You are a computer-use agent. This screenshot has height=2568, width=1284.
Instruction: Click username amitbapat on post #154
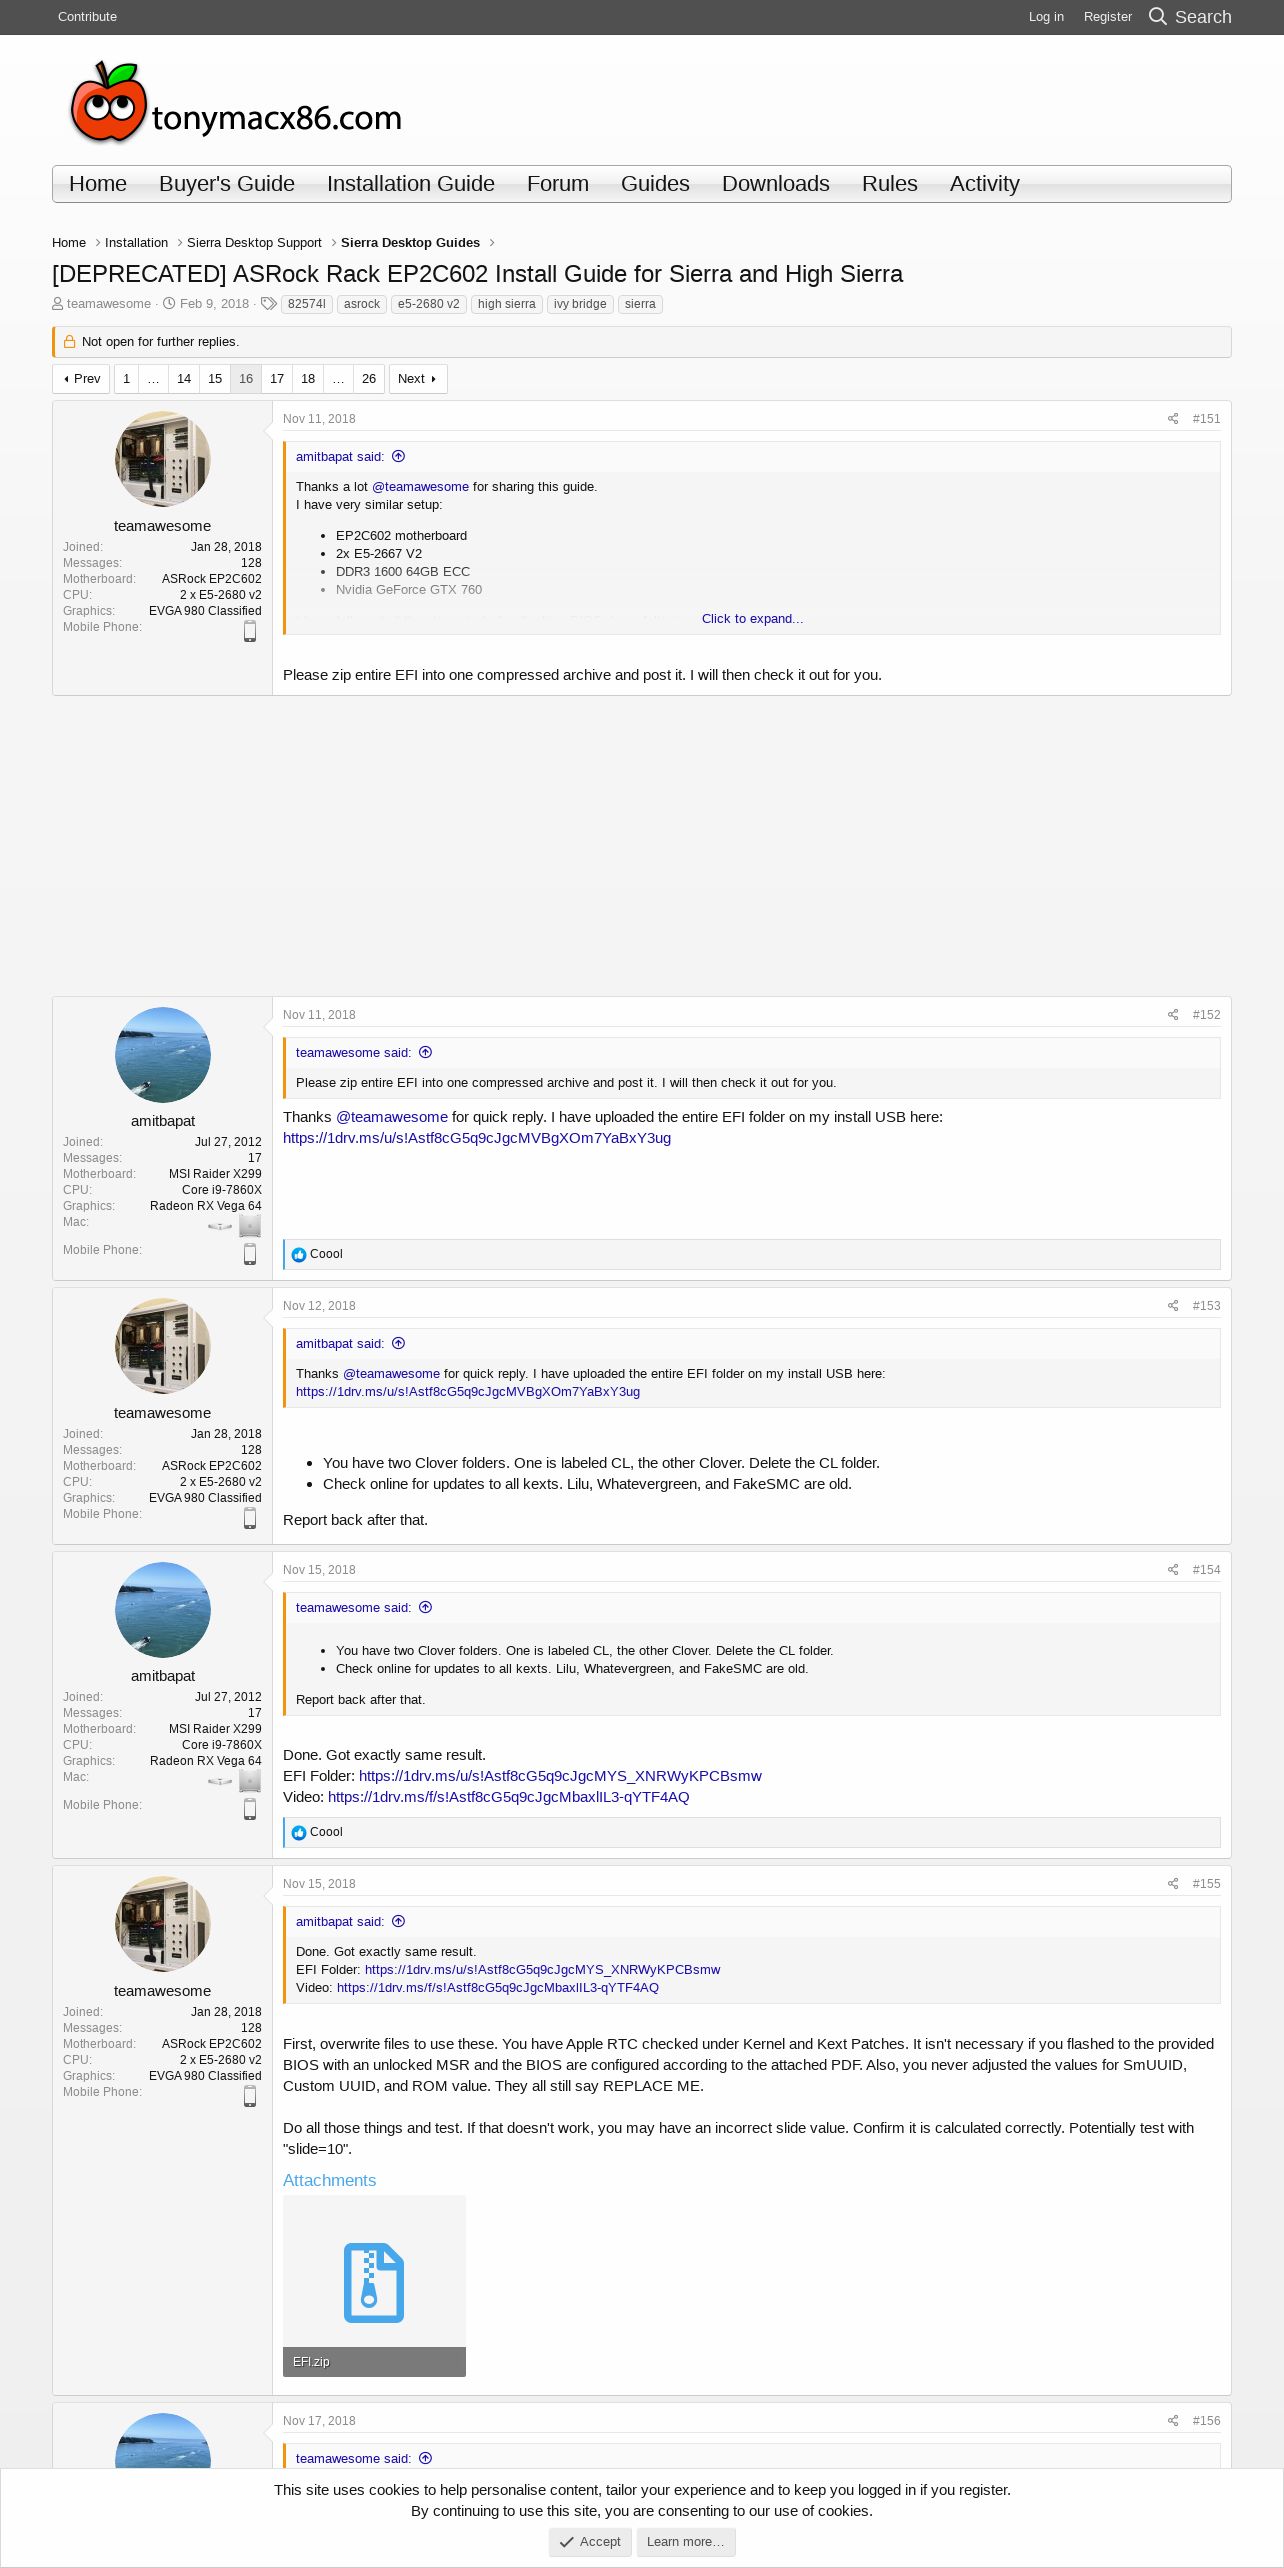click(163, 1676)
